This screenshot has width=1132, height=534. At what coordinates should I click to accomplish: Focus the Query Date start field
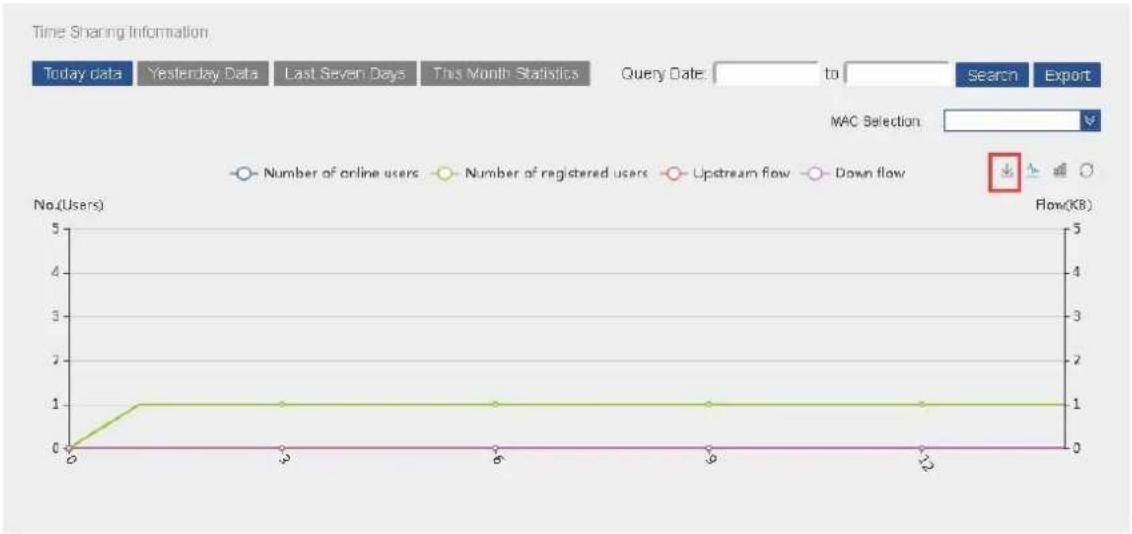(767, 74)
